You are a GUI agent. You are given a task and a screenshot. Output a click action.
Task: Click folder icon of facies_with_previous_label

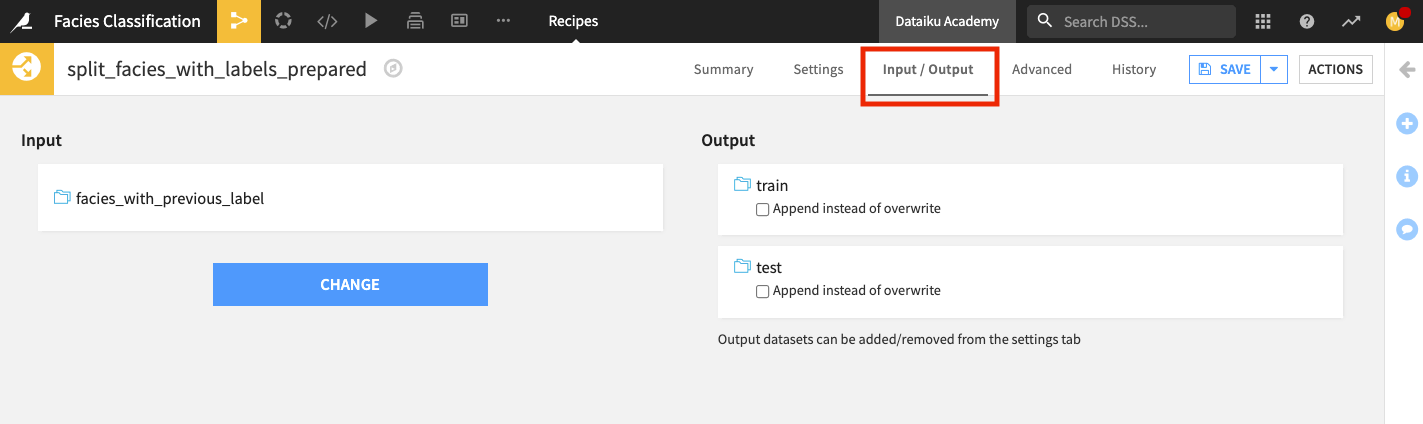point(62,198)
